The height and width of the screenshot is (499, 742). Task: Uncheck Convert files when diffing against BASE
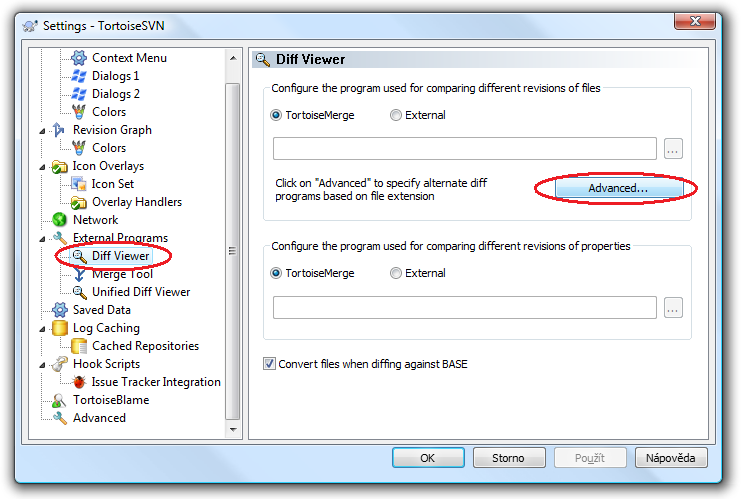tap(269, 364)
